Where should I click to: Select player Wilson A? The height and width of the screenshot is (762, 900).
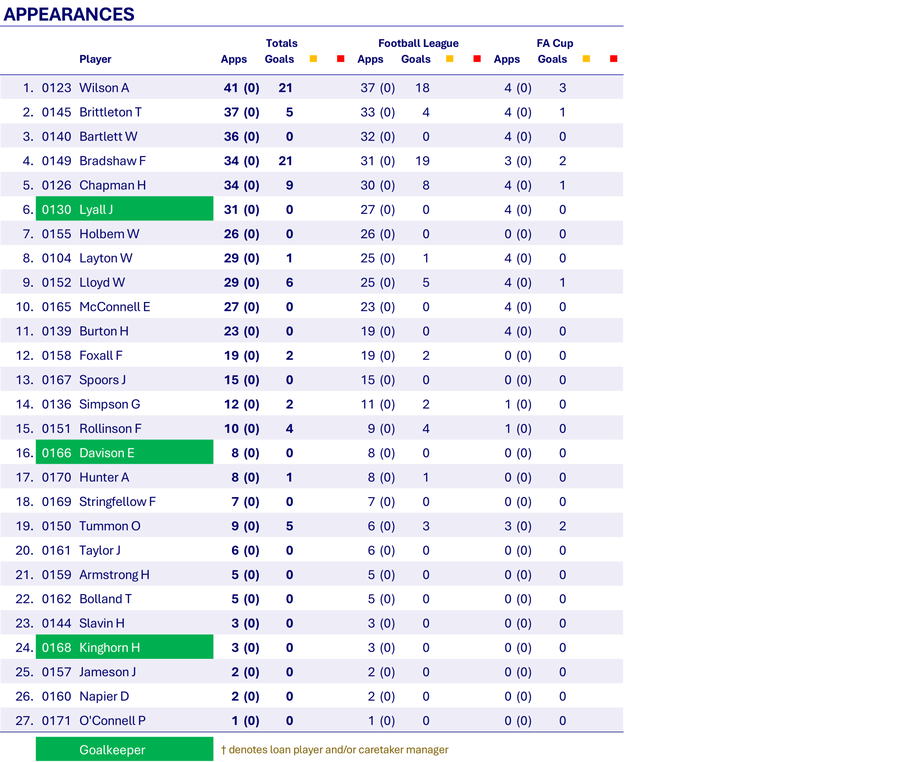[104, 88]
